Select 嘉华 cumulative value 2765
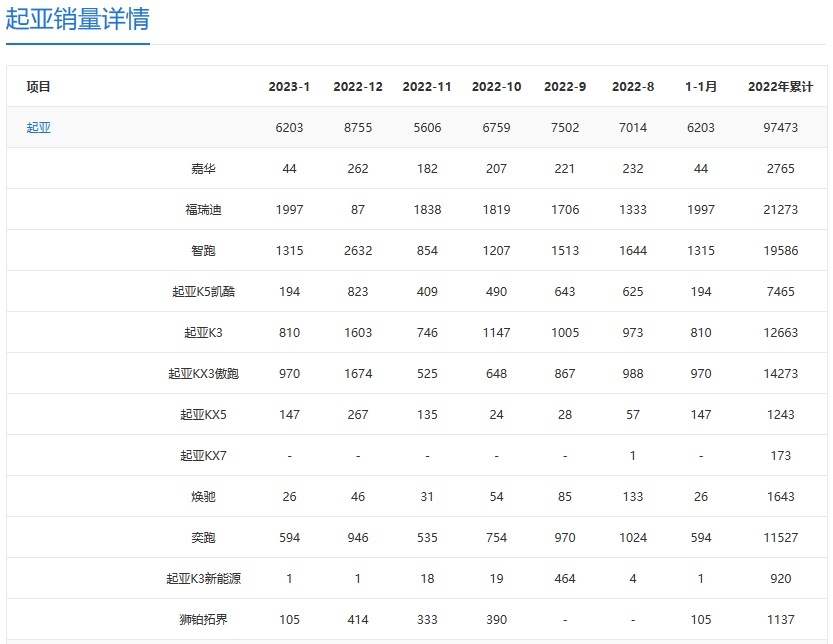The image size is (833, 644). click(780, 168)
